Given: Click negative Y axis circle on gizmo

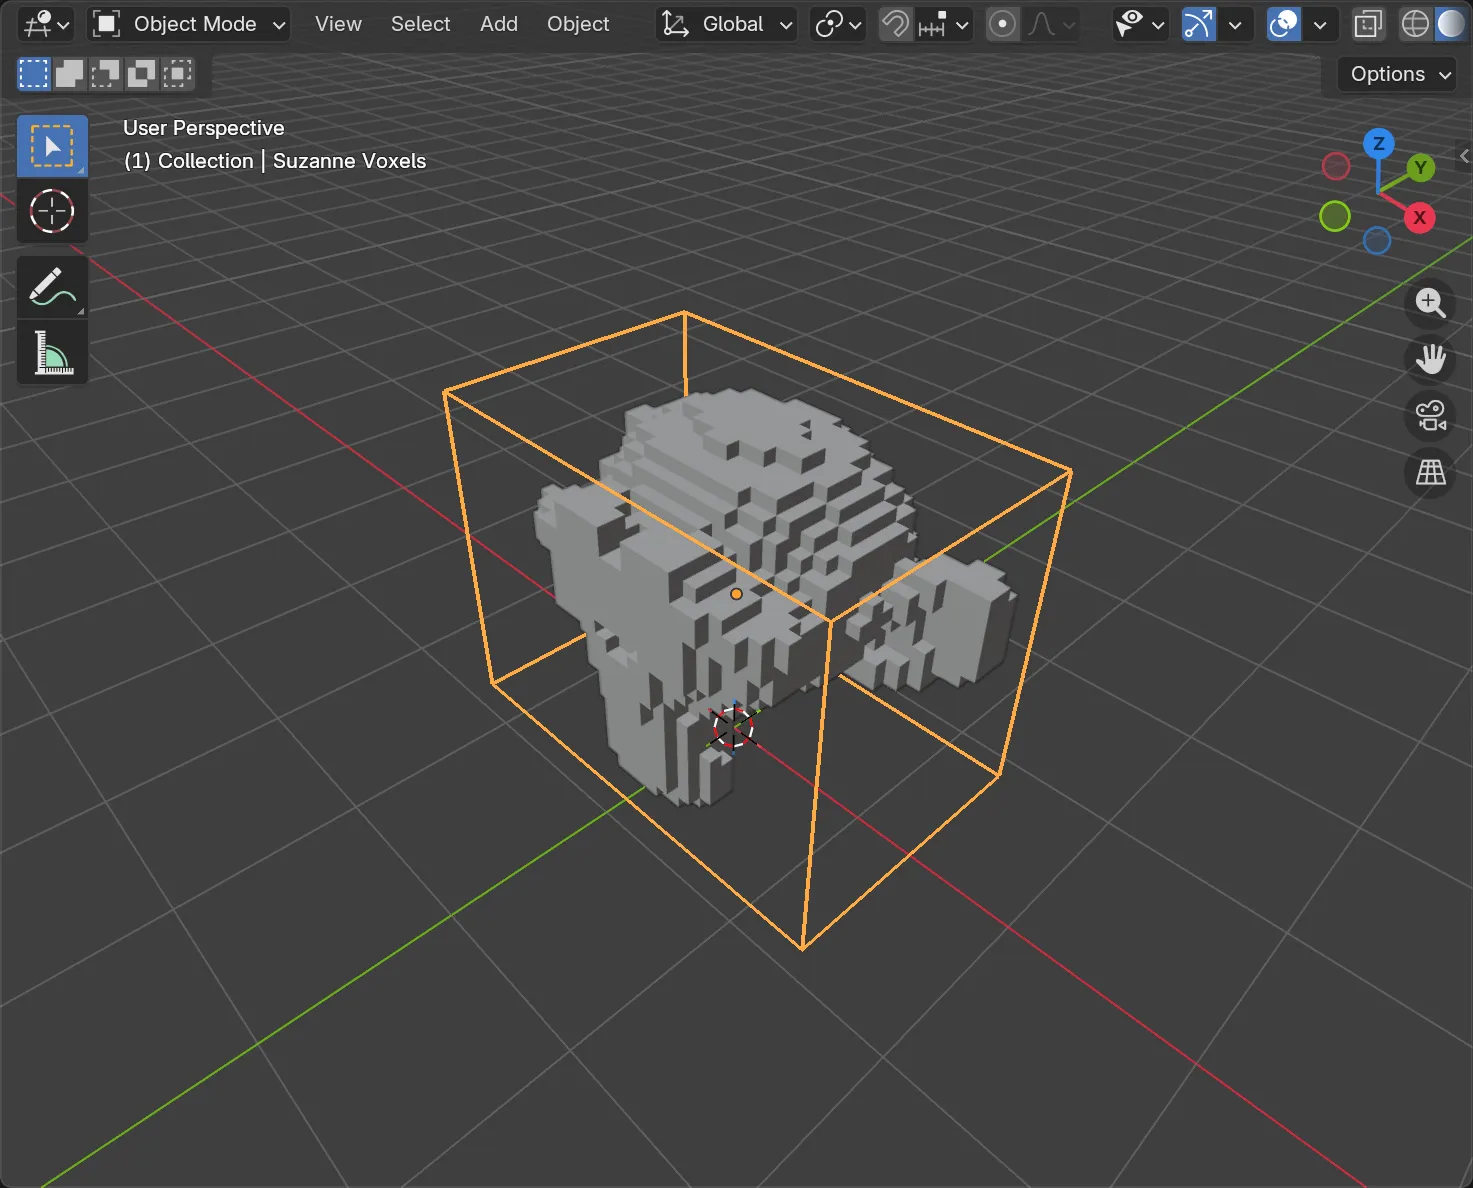Looking at the screenshot, I should pyautogui.click(x=1335, y=216).
